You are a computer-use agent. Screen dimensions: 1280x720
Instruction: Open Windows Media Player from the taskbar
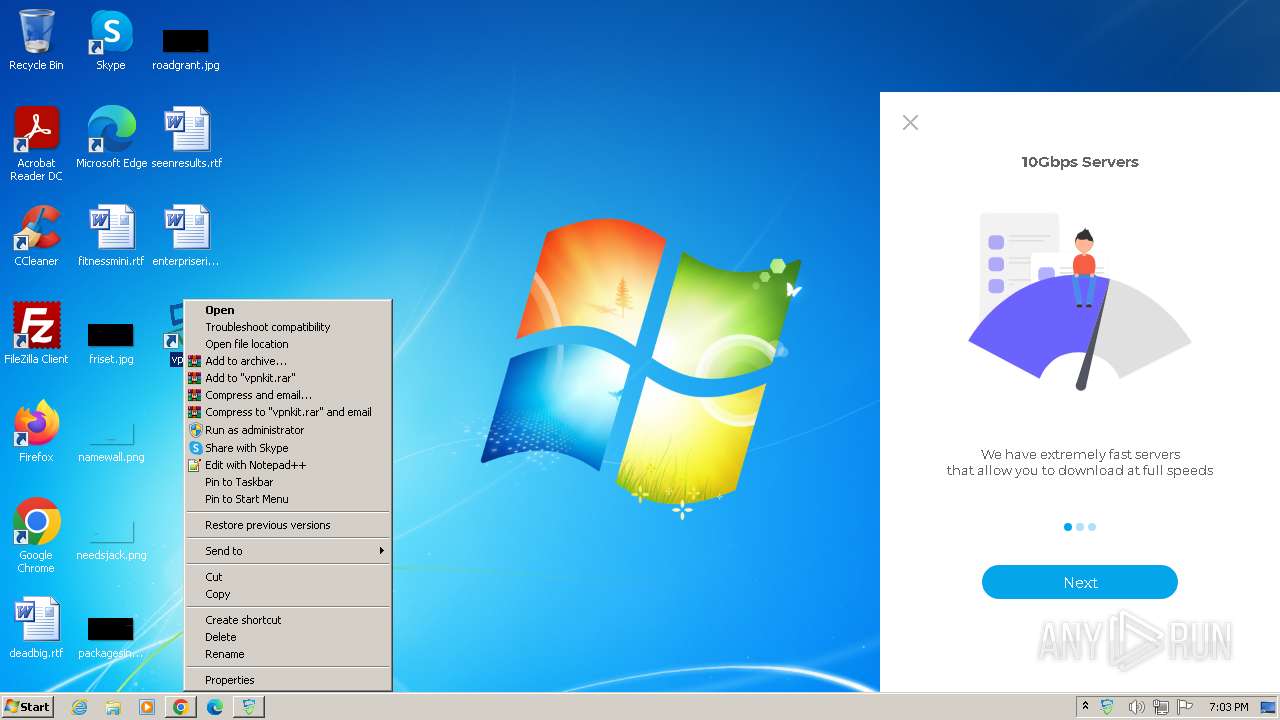tap(147, 707)
